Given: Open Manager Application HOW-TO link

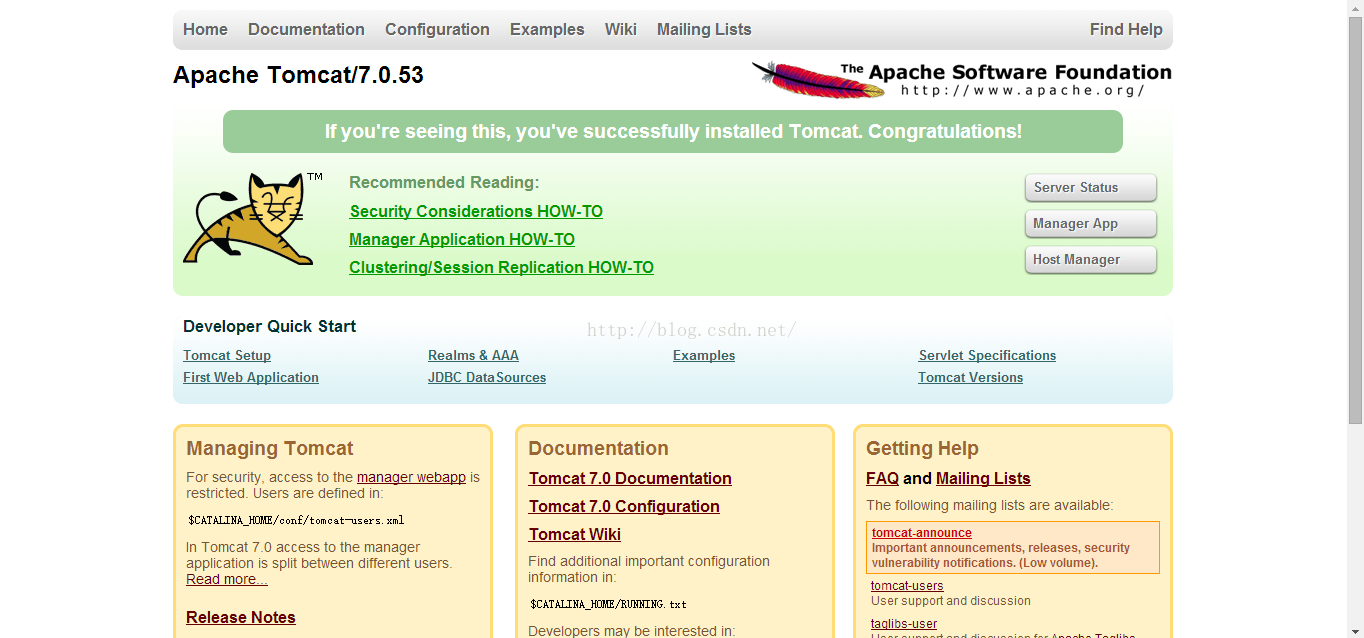Looking at the screenshot, I should (462, 239).
